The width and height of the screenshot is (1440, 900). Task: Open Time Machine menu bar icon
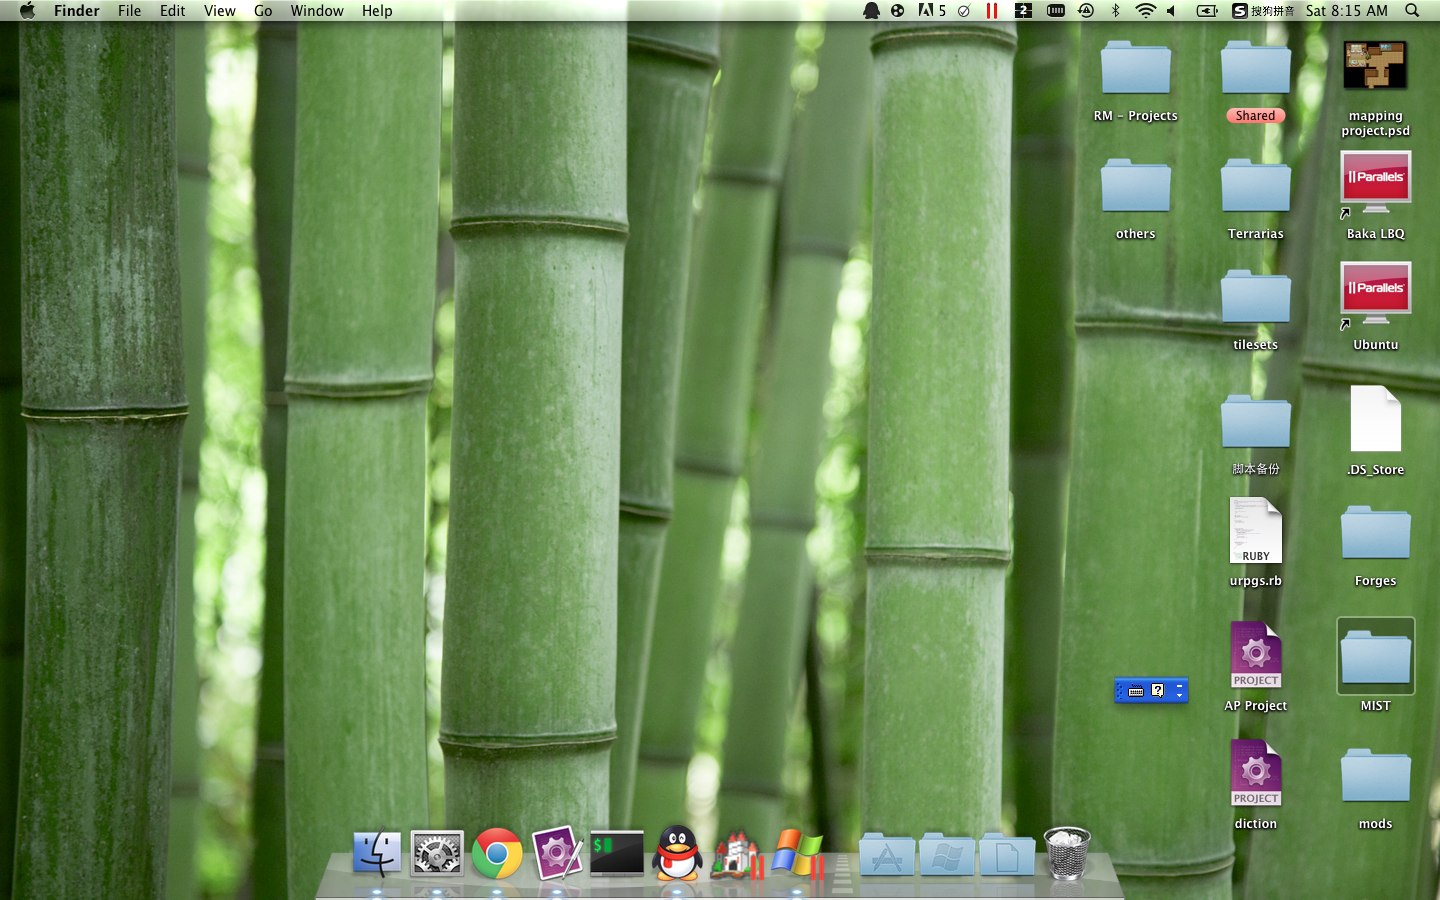1086,10
